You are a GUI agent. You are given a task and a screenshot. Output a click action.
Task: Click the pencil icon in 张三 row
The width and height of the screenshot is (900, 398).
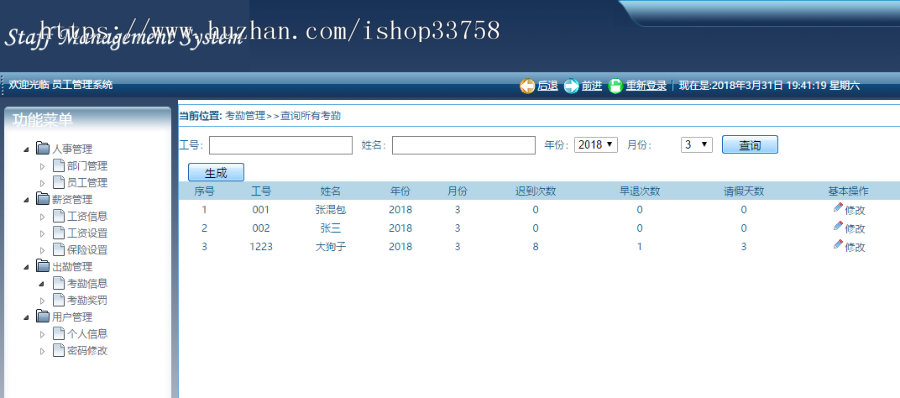[838, 226]
